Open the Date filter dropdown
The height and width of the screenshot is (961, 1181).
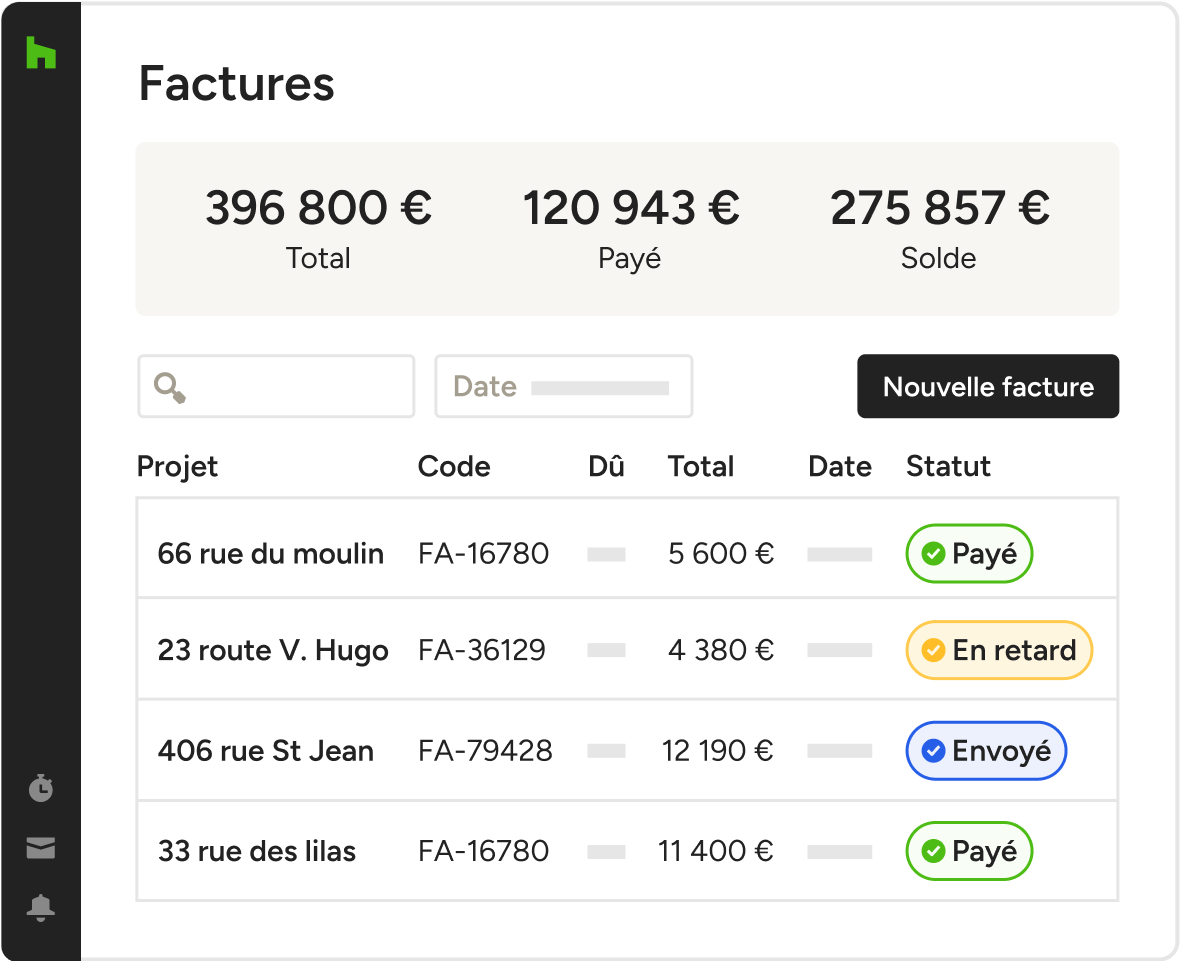[563, 386]
